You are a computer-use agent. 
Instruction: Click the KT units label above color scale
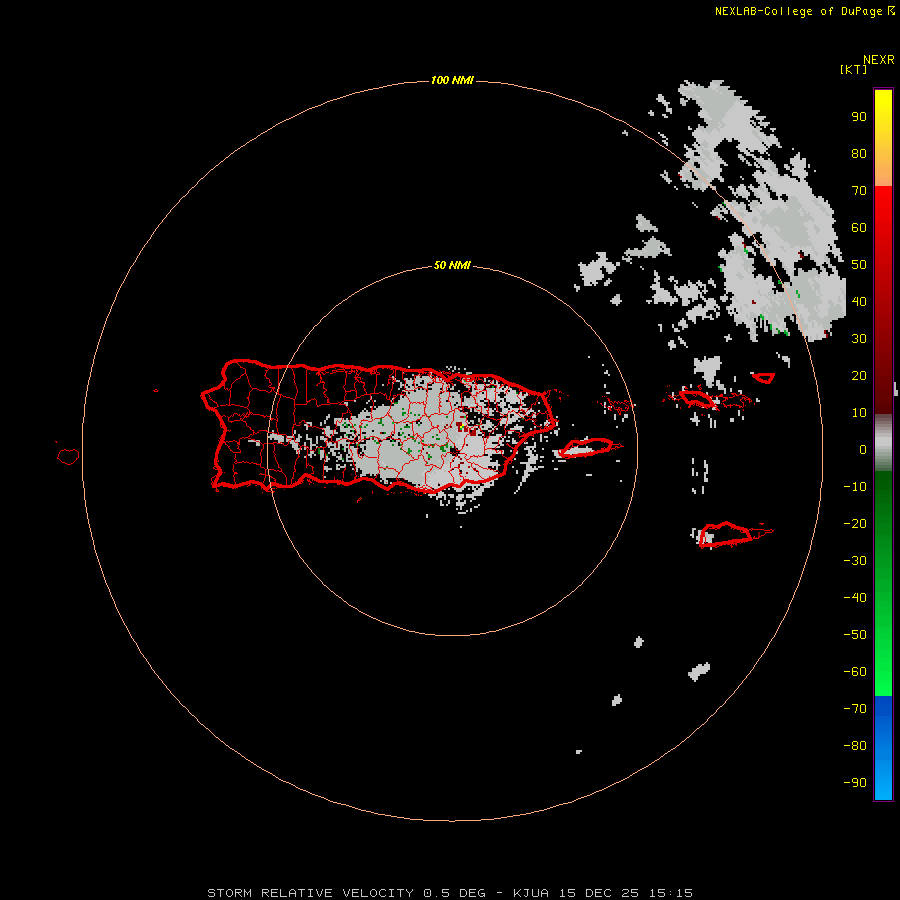click(854, 69)
